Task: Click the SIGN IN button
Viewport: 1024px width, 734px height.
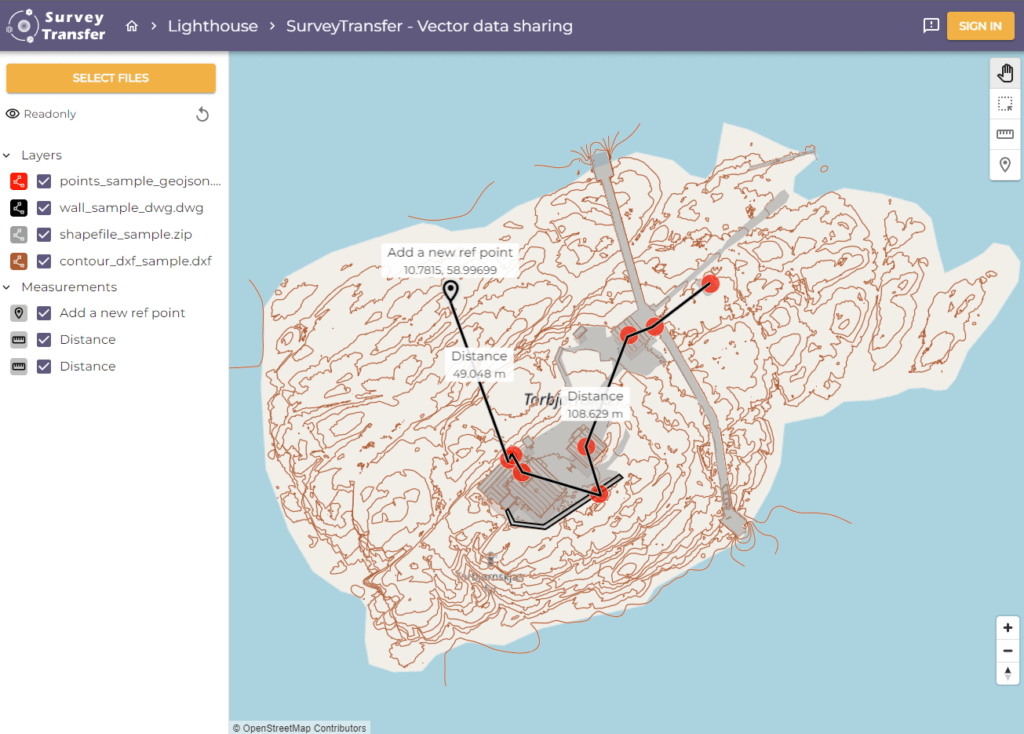Action: [x=981, y=26]
